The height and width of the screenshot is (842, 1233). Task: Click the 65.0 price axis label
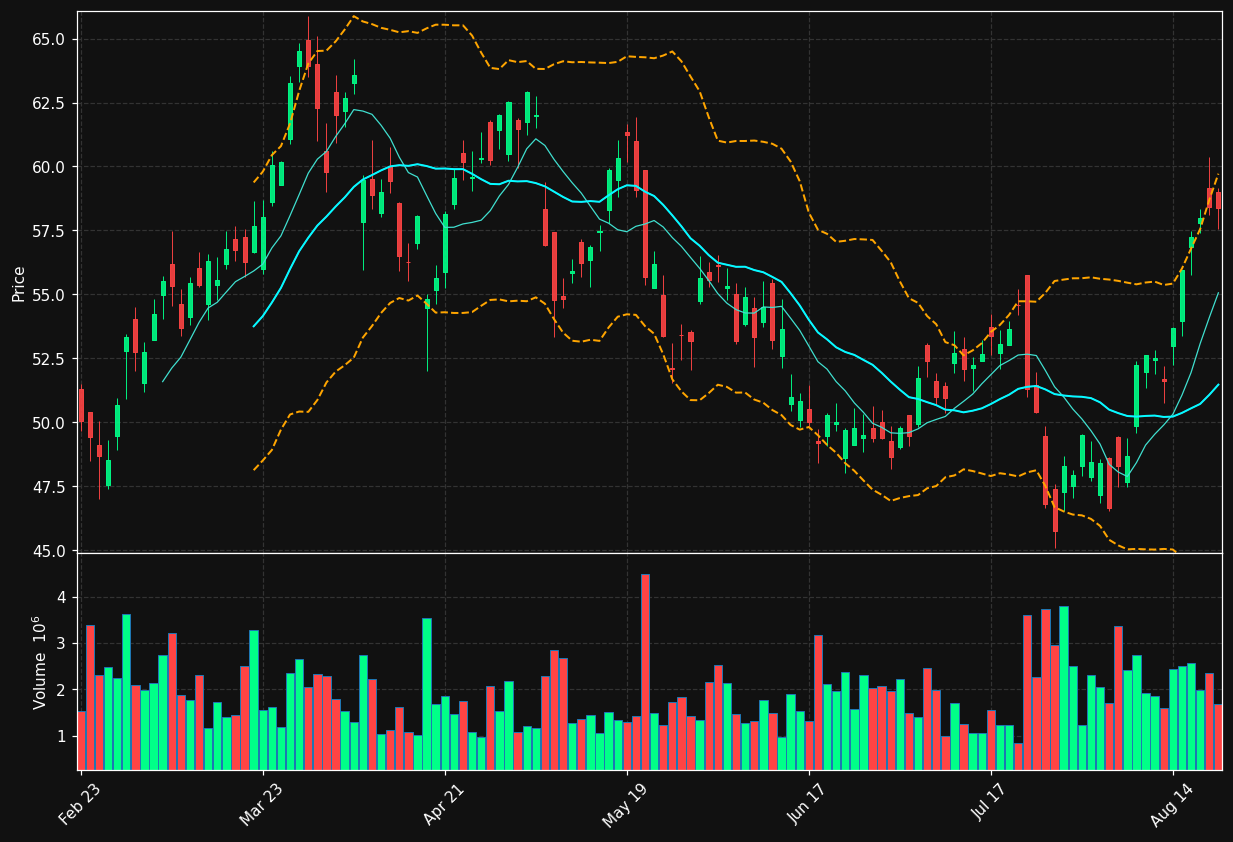(48, 39)
